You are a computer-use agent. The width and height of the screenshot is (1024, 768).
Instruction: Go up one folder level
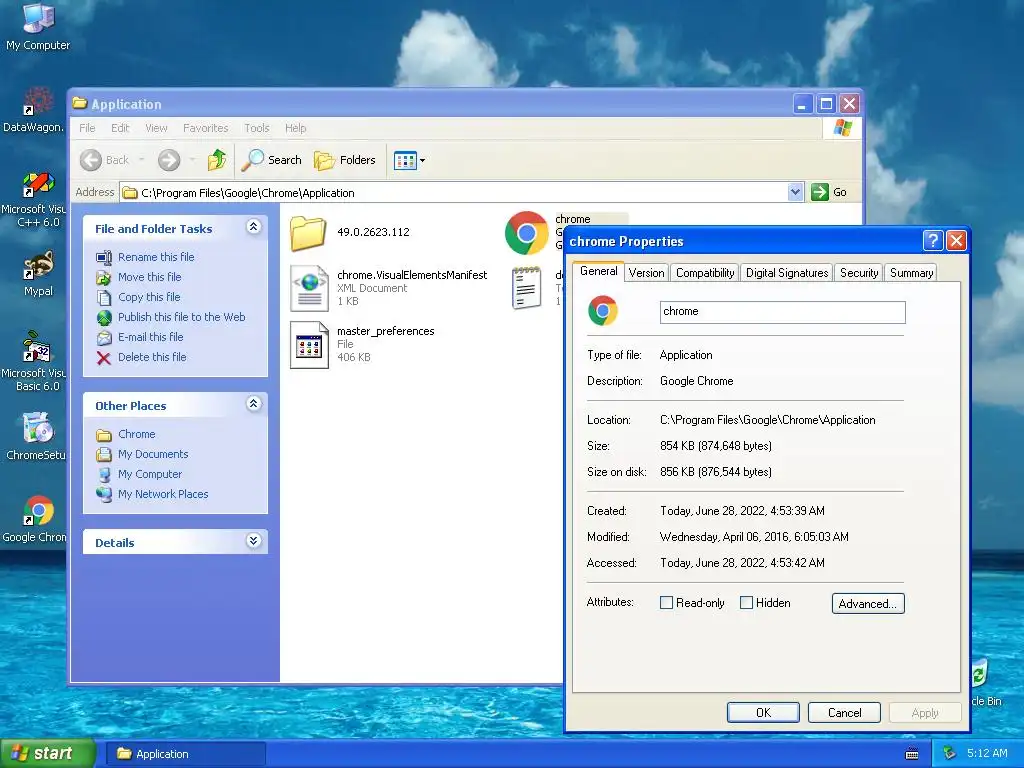tap(217, 160)
